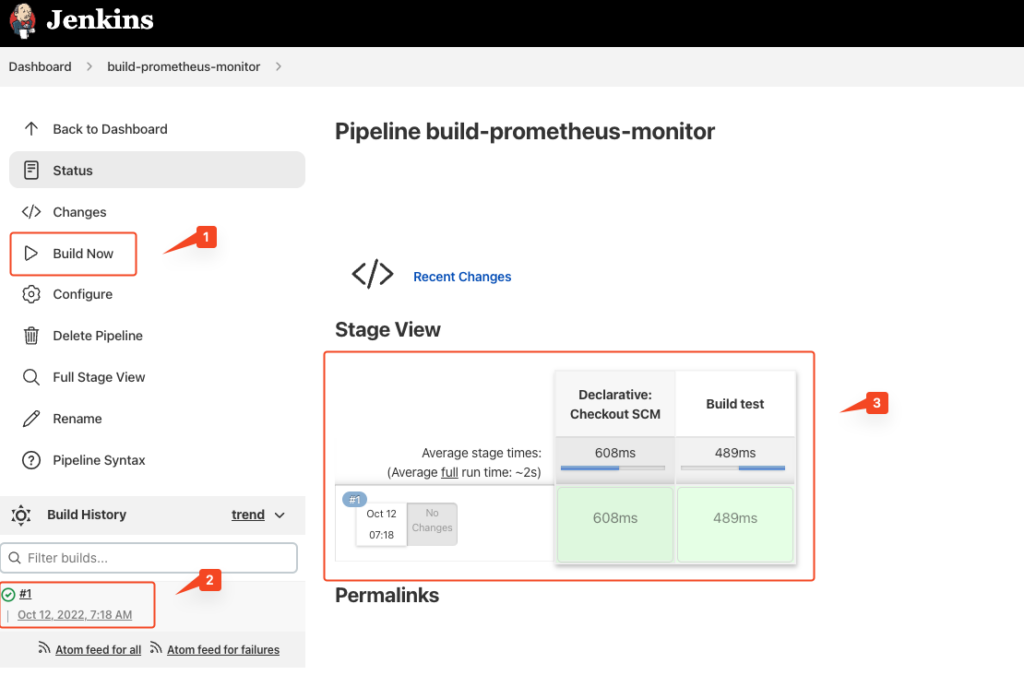Click the Full Stage View magnifier icon
This screenshot has width=1024, height=675.
point(31,377)
